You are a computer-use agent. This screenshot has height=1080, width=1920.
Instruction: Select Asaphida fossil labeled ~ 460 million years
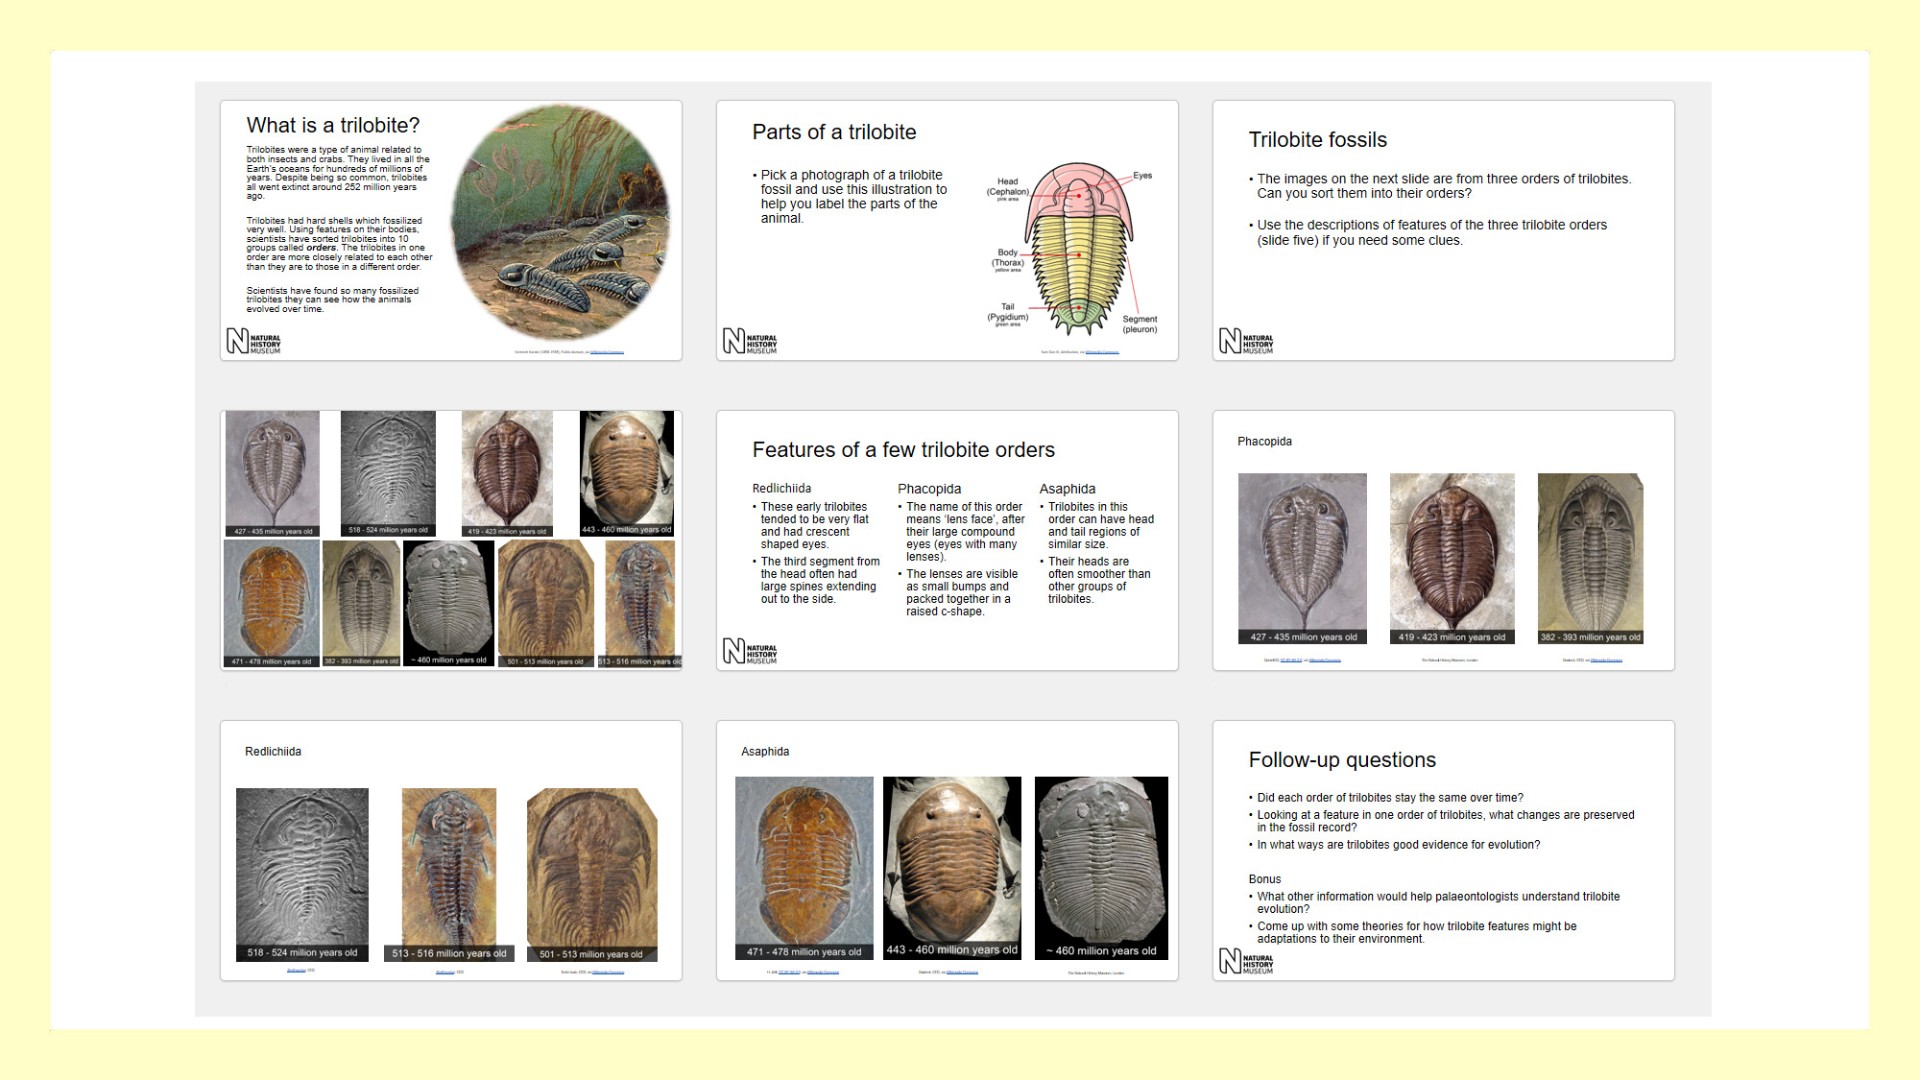[1101, 866]
